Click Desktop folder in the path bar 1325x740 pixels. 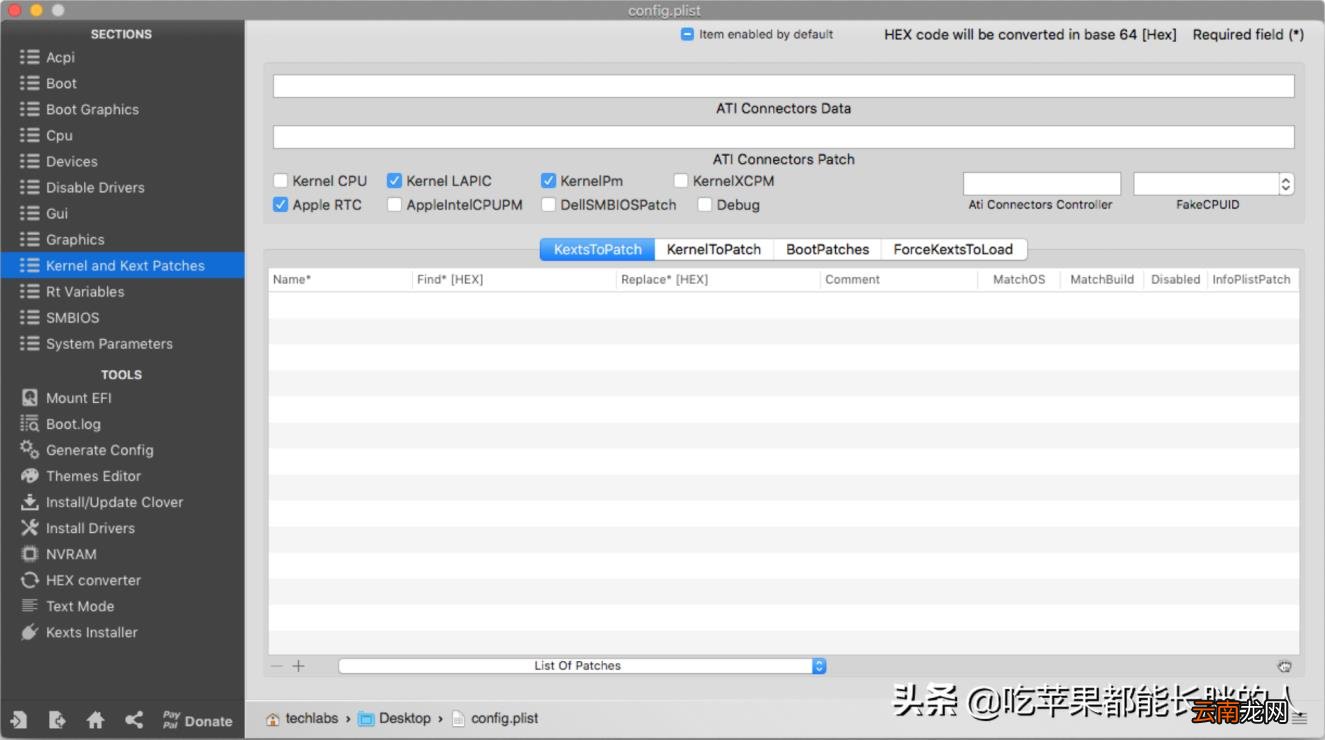coord(394,718)
